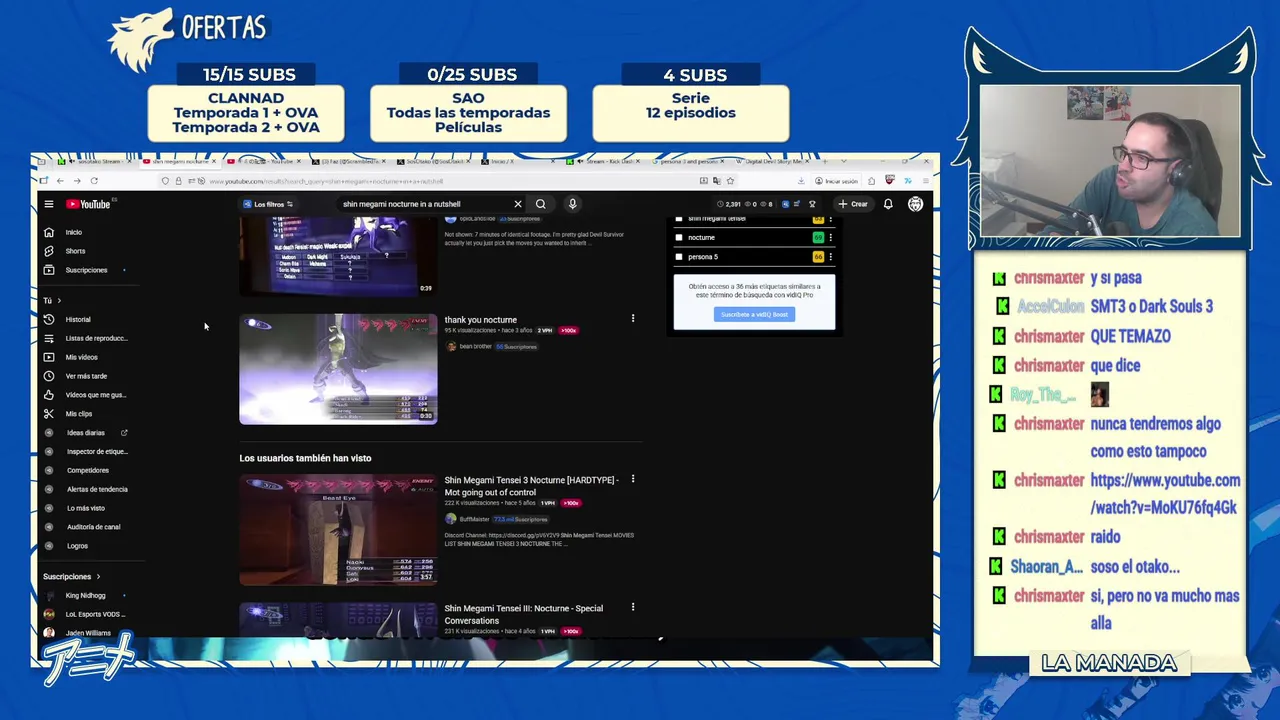This screenshot has height=720, width=1280.
Task: Open more options for thank you nocturne
Action: click(x=632, y=319)
